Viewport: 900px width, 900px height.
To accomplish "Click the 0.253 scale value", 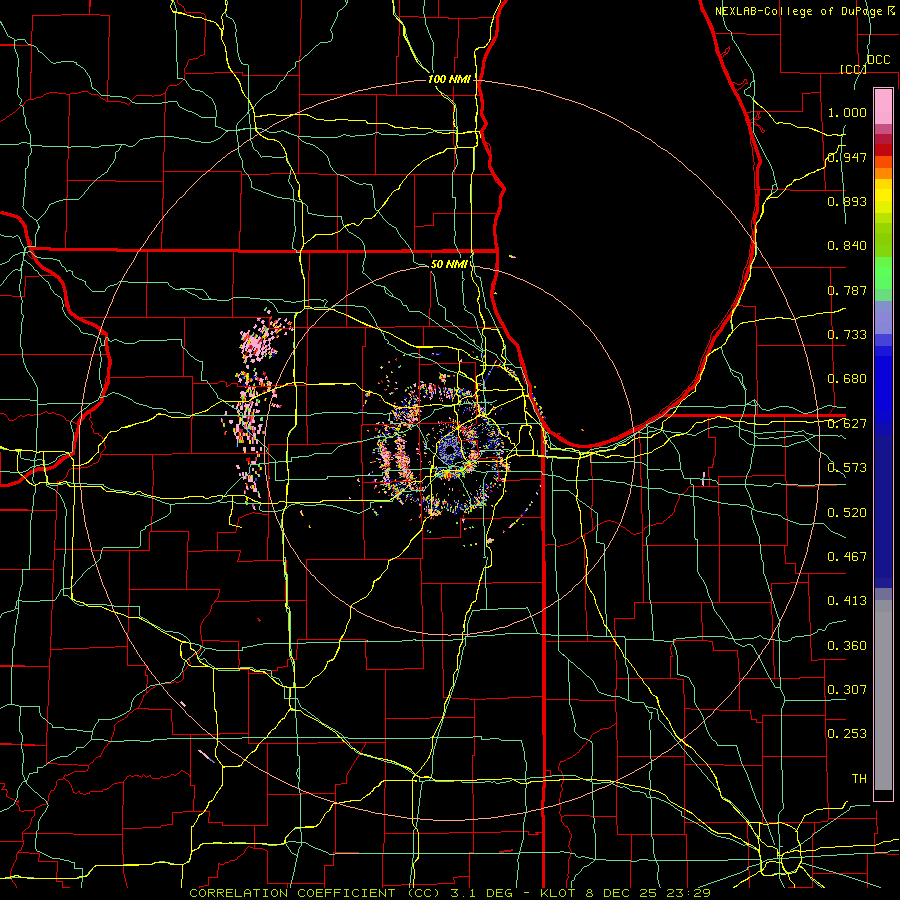I will coord(847,734).
